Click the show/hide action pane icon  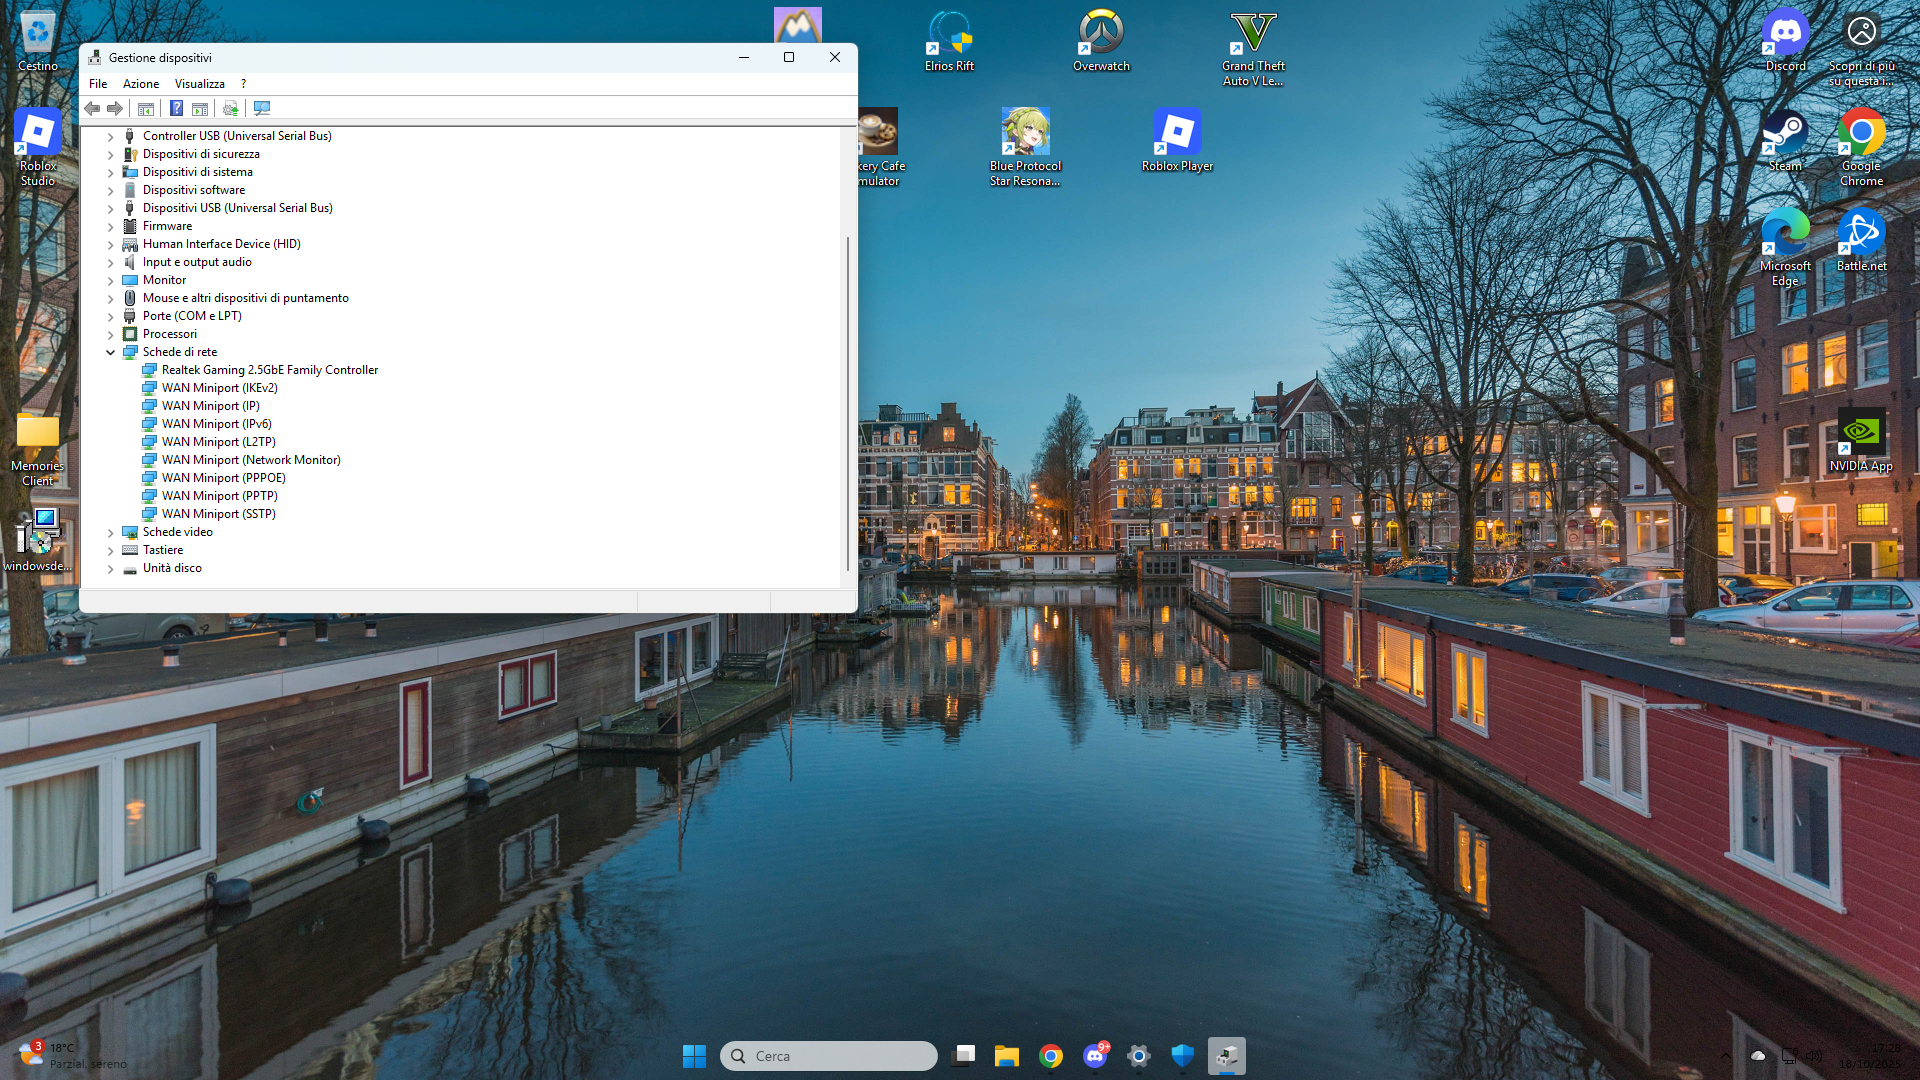[200, 108]
